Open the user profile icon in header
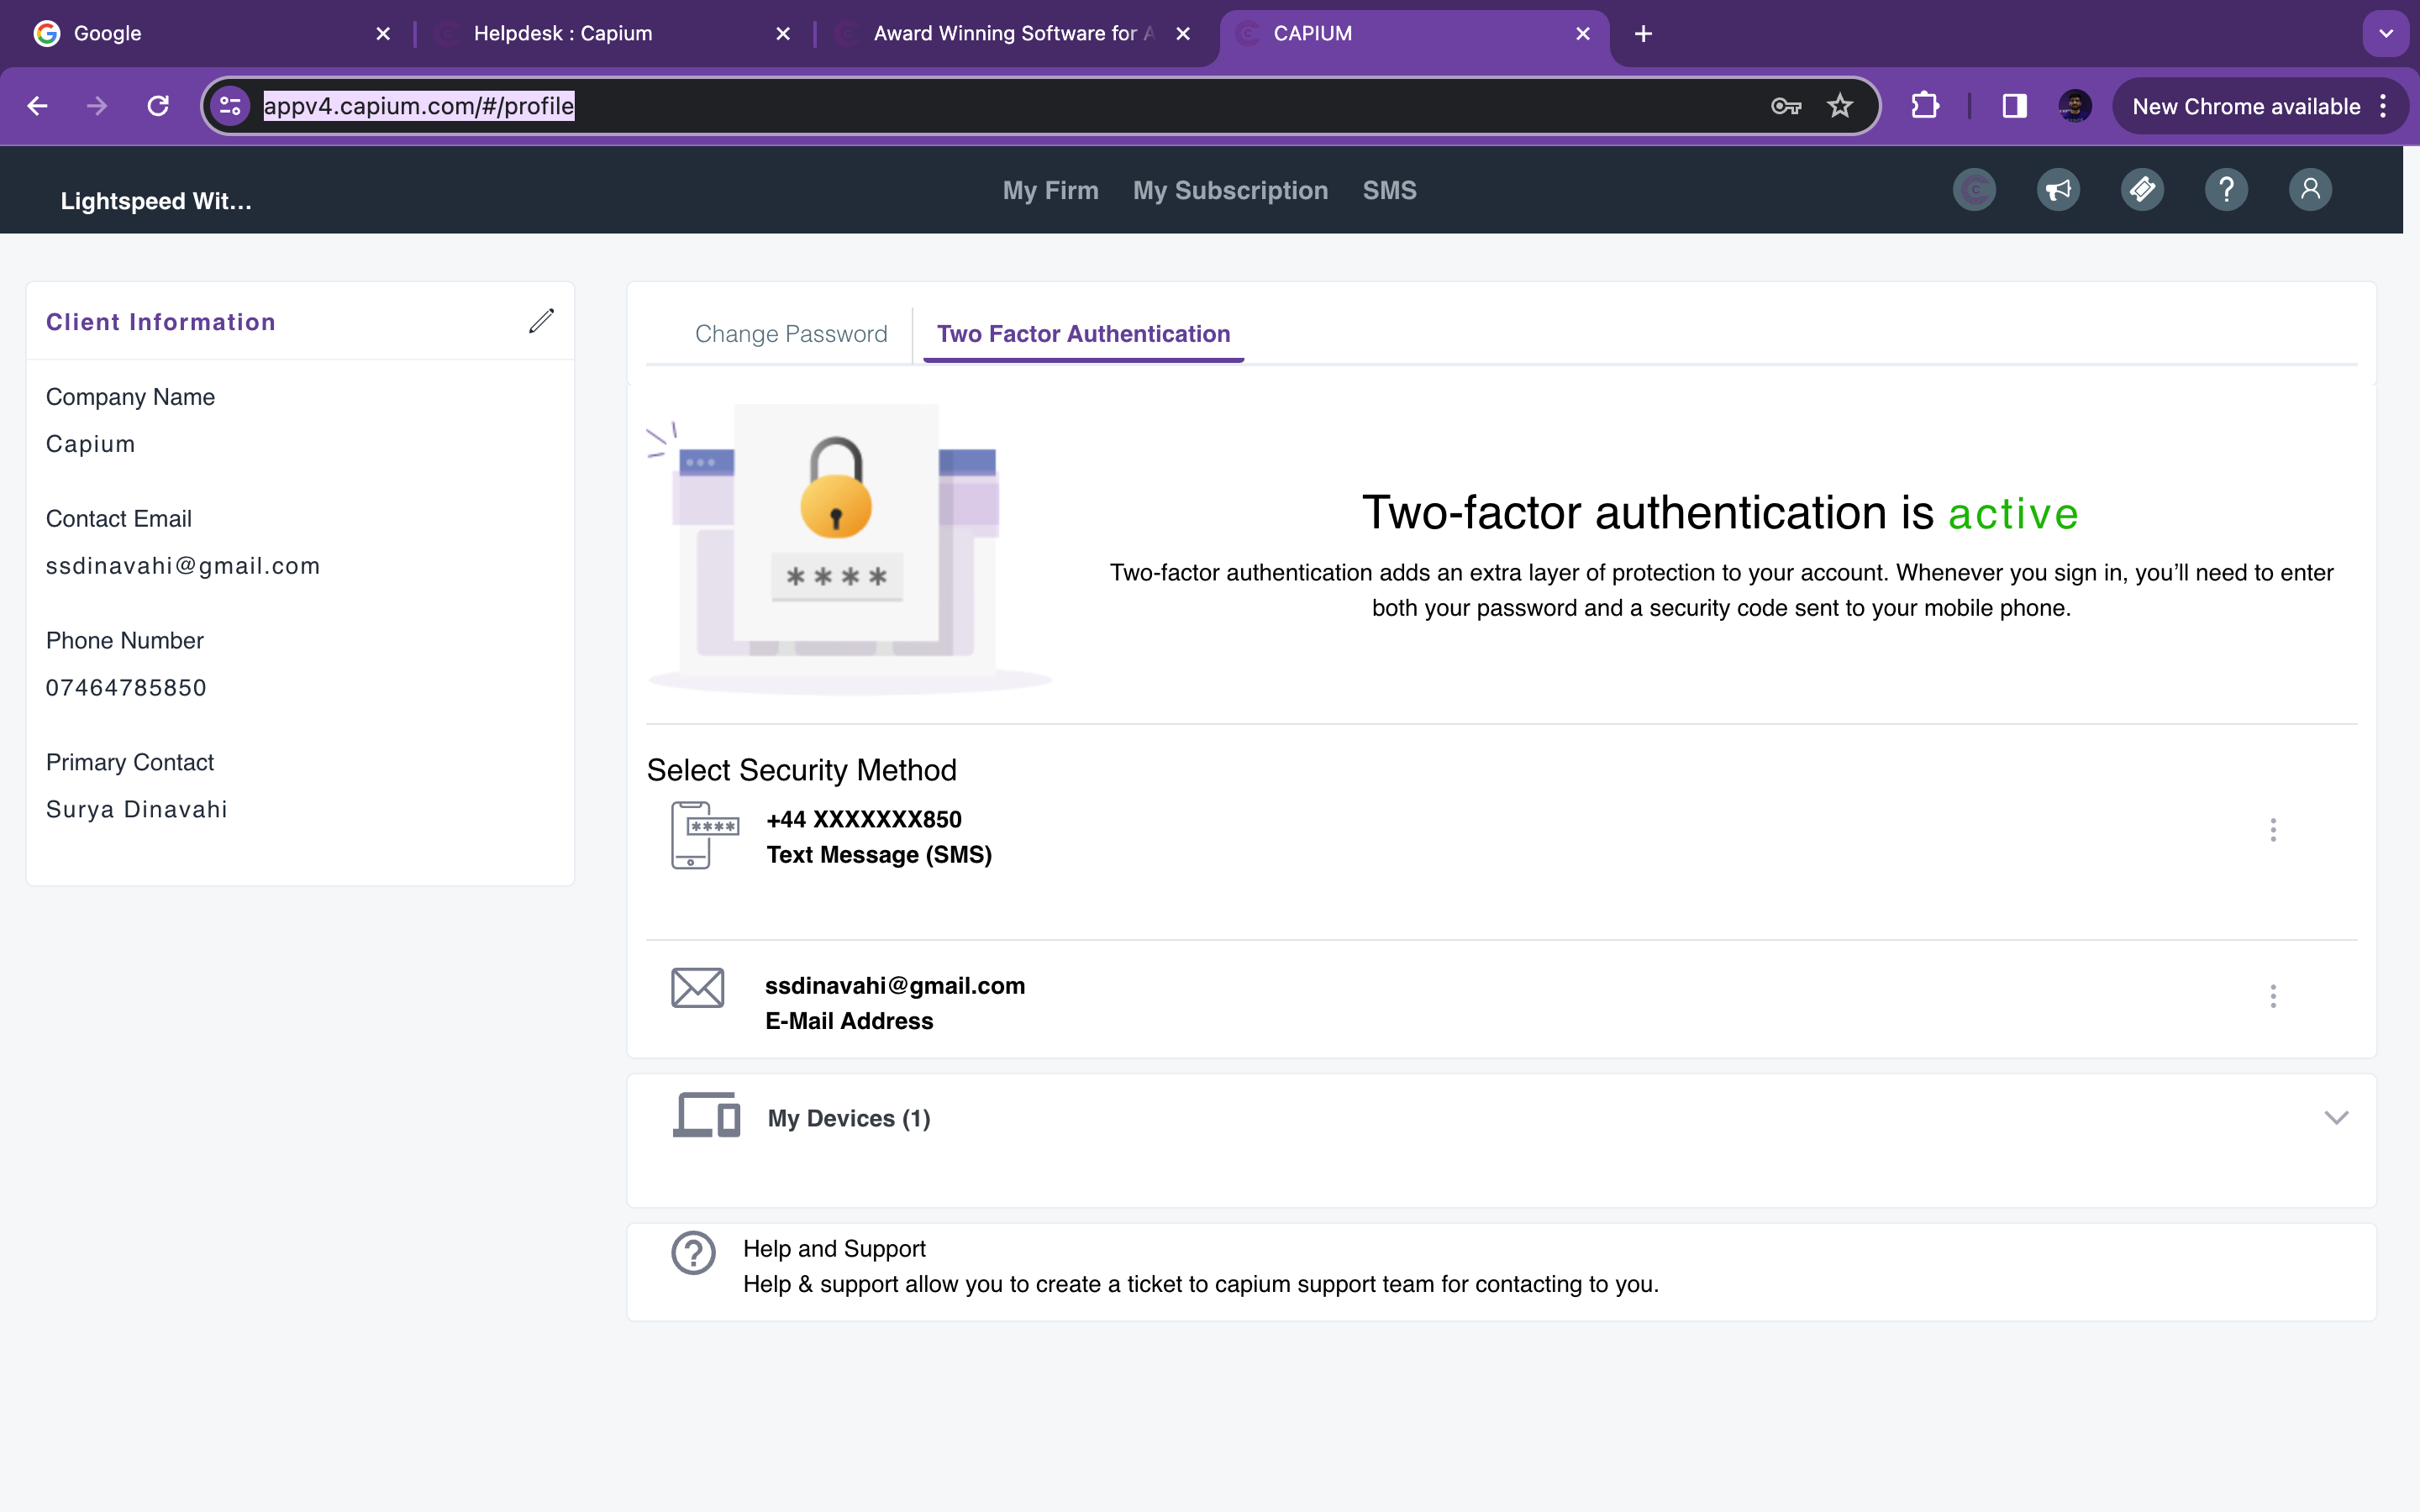2420x1512 pixels. tap(2310, 190)
